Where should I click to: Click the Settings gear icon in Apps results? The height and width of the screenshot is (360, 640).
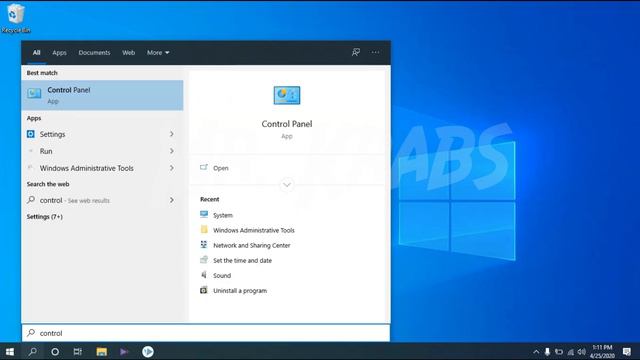pyautogui.click(x=31, y=134)
